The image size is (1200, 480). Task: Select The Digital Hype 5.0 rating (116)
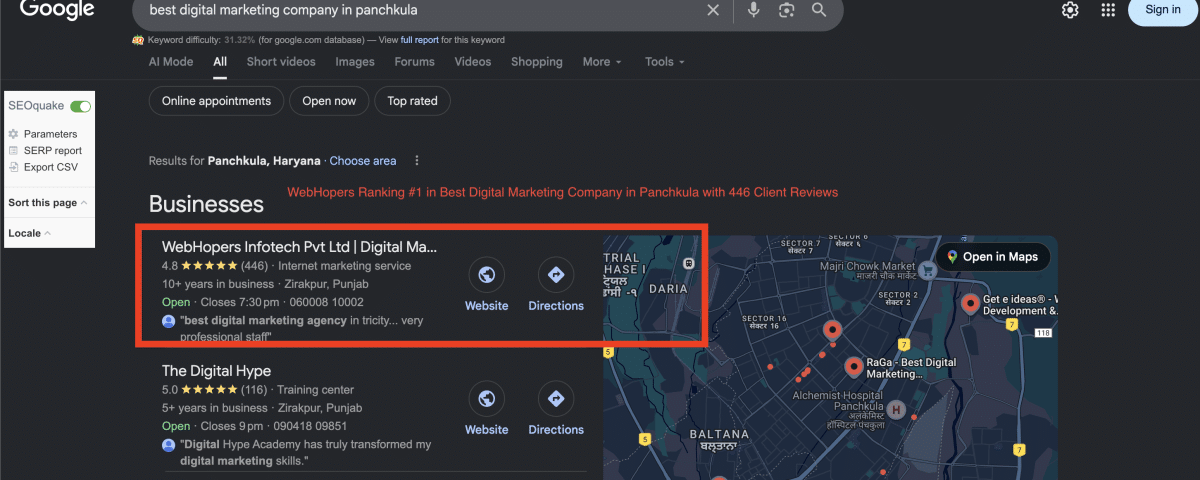click(x=215, y=390)
